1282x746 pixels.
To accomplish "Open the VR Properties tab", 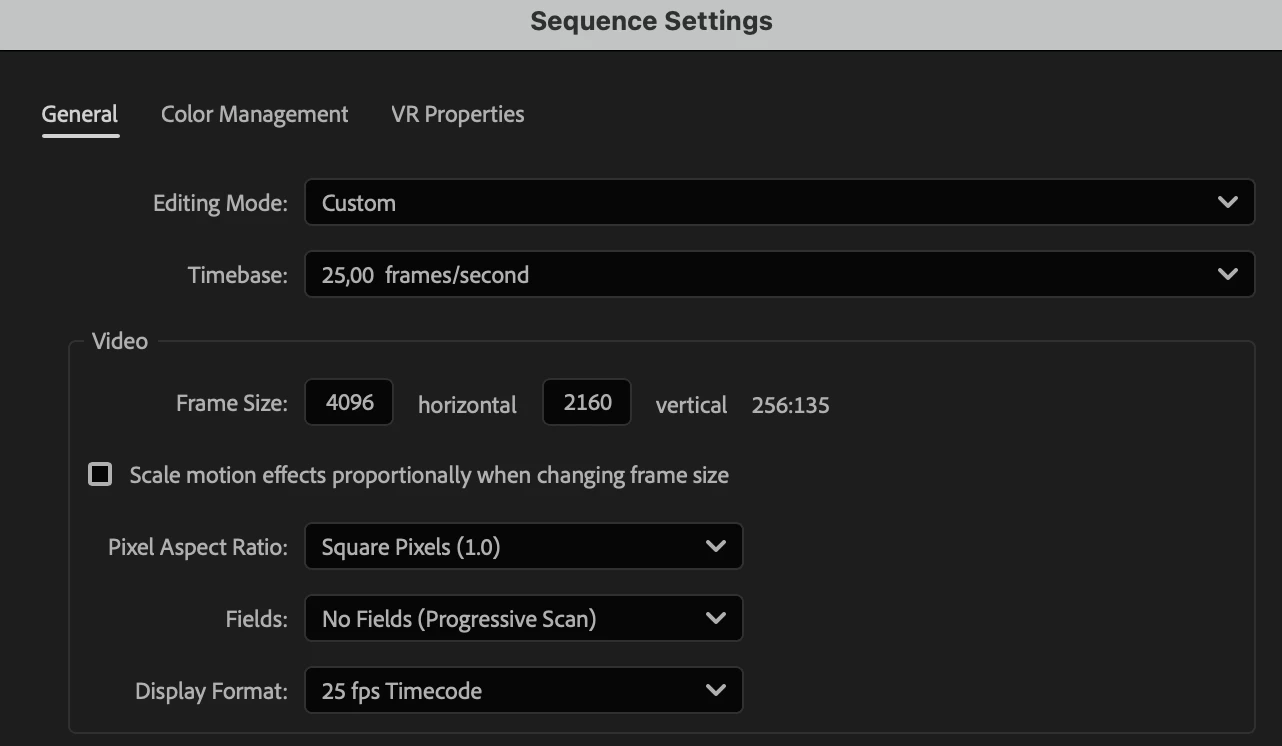I will [x=457, y=115].
